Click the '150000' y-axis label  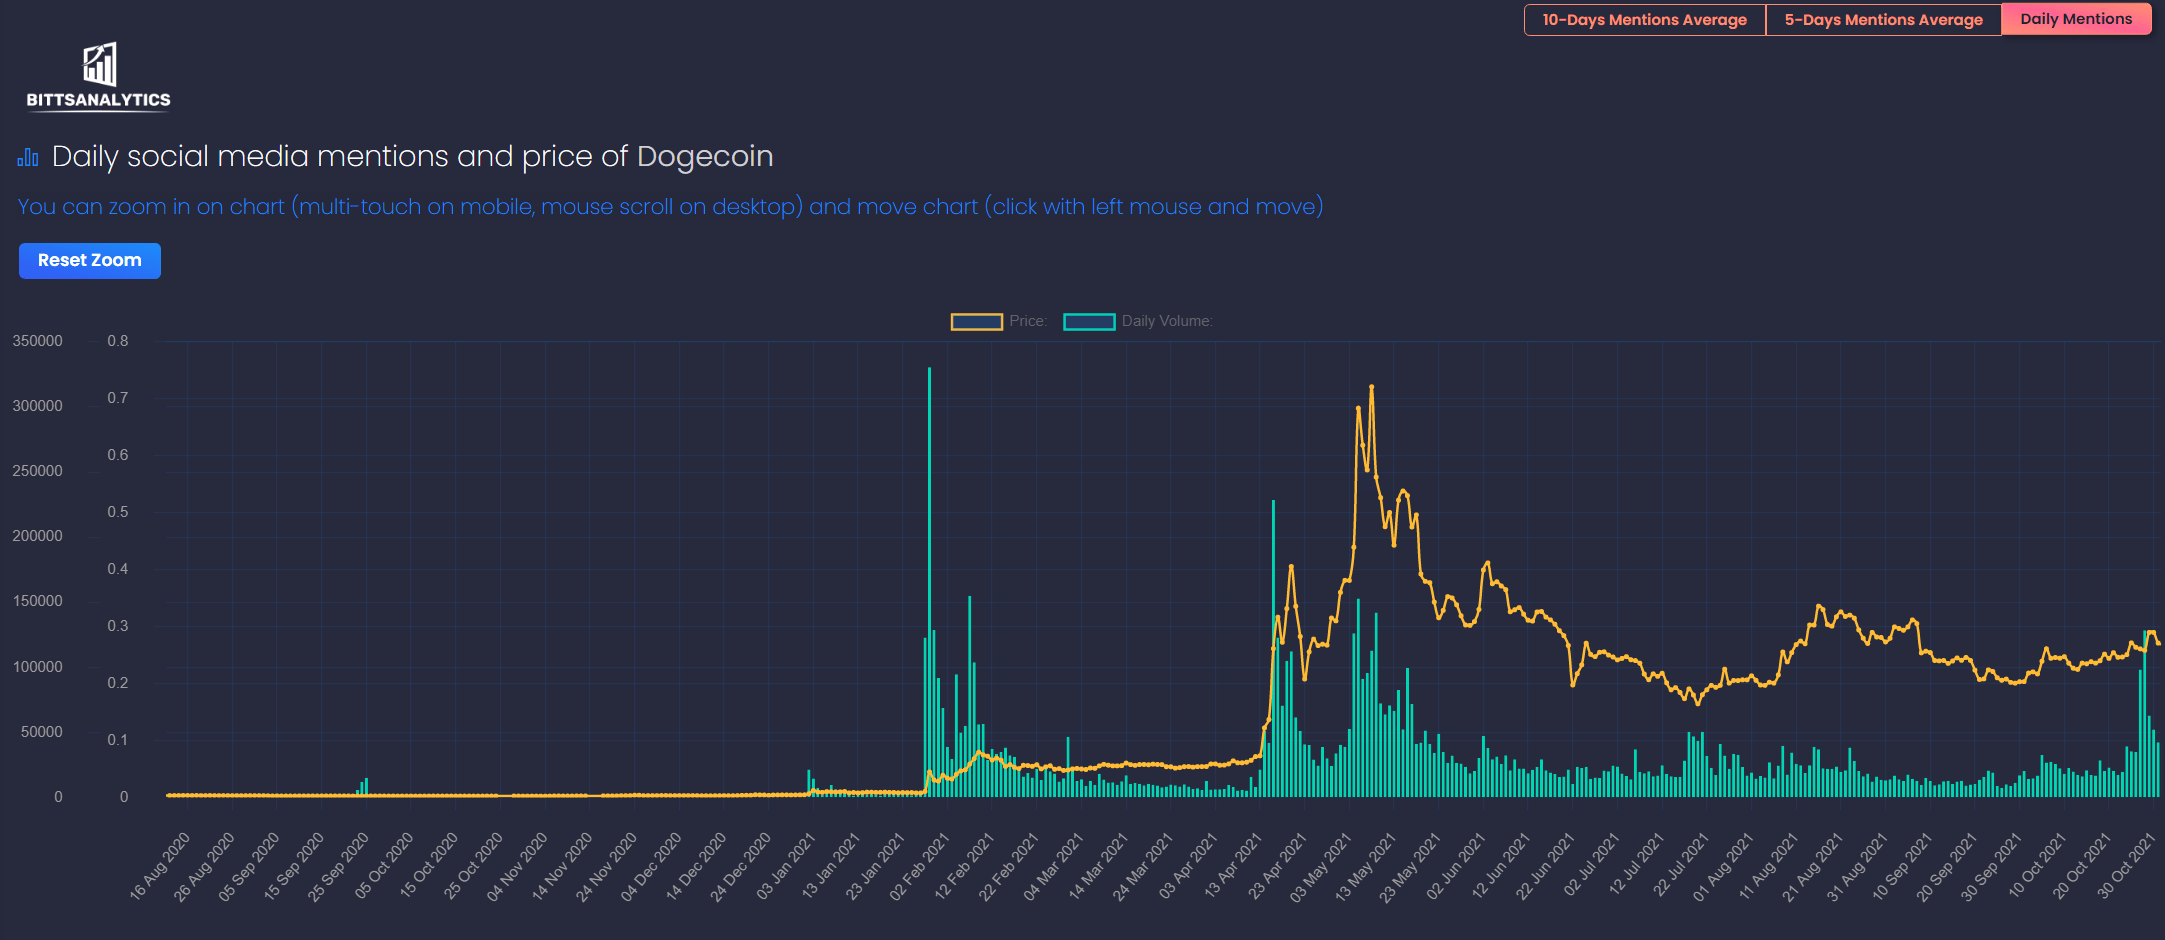pyautogui.click(x=37, y=601)
